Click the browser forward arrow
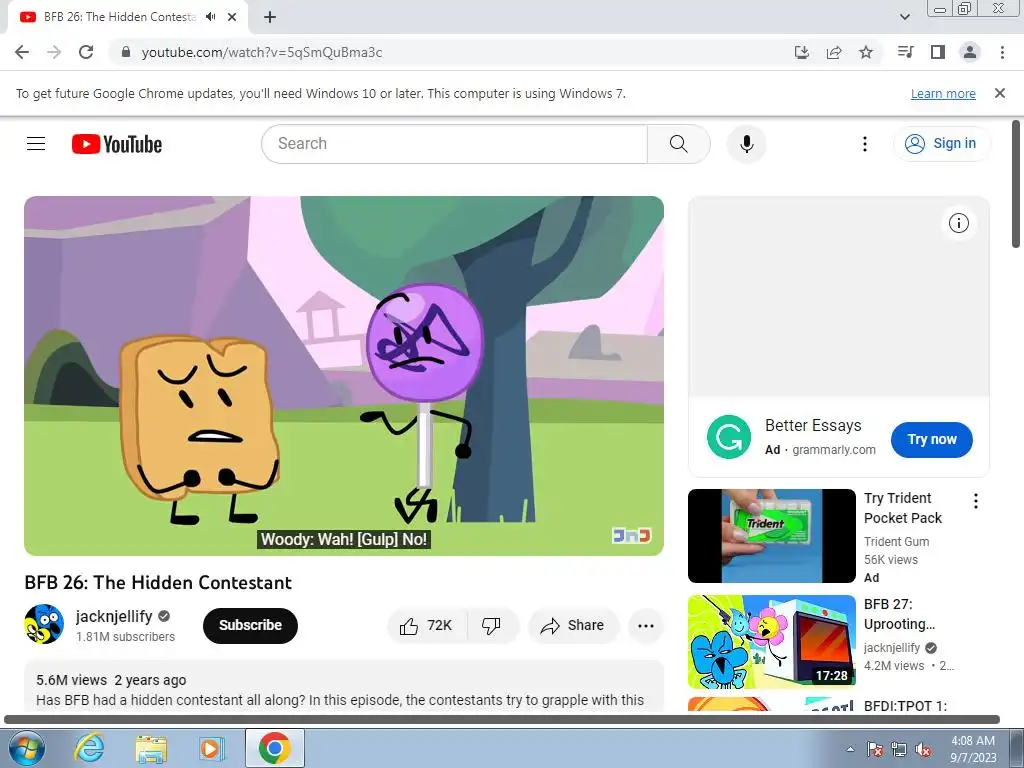The width and height of the screenshot is (1024, 768). coord(54,52)
